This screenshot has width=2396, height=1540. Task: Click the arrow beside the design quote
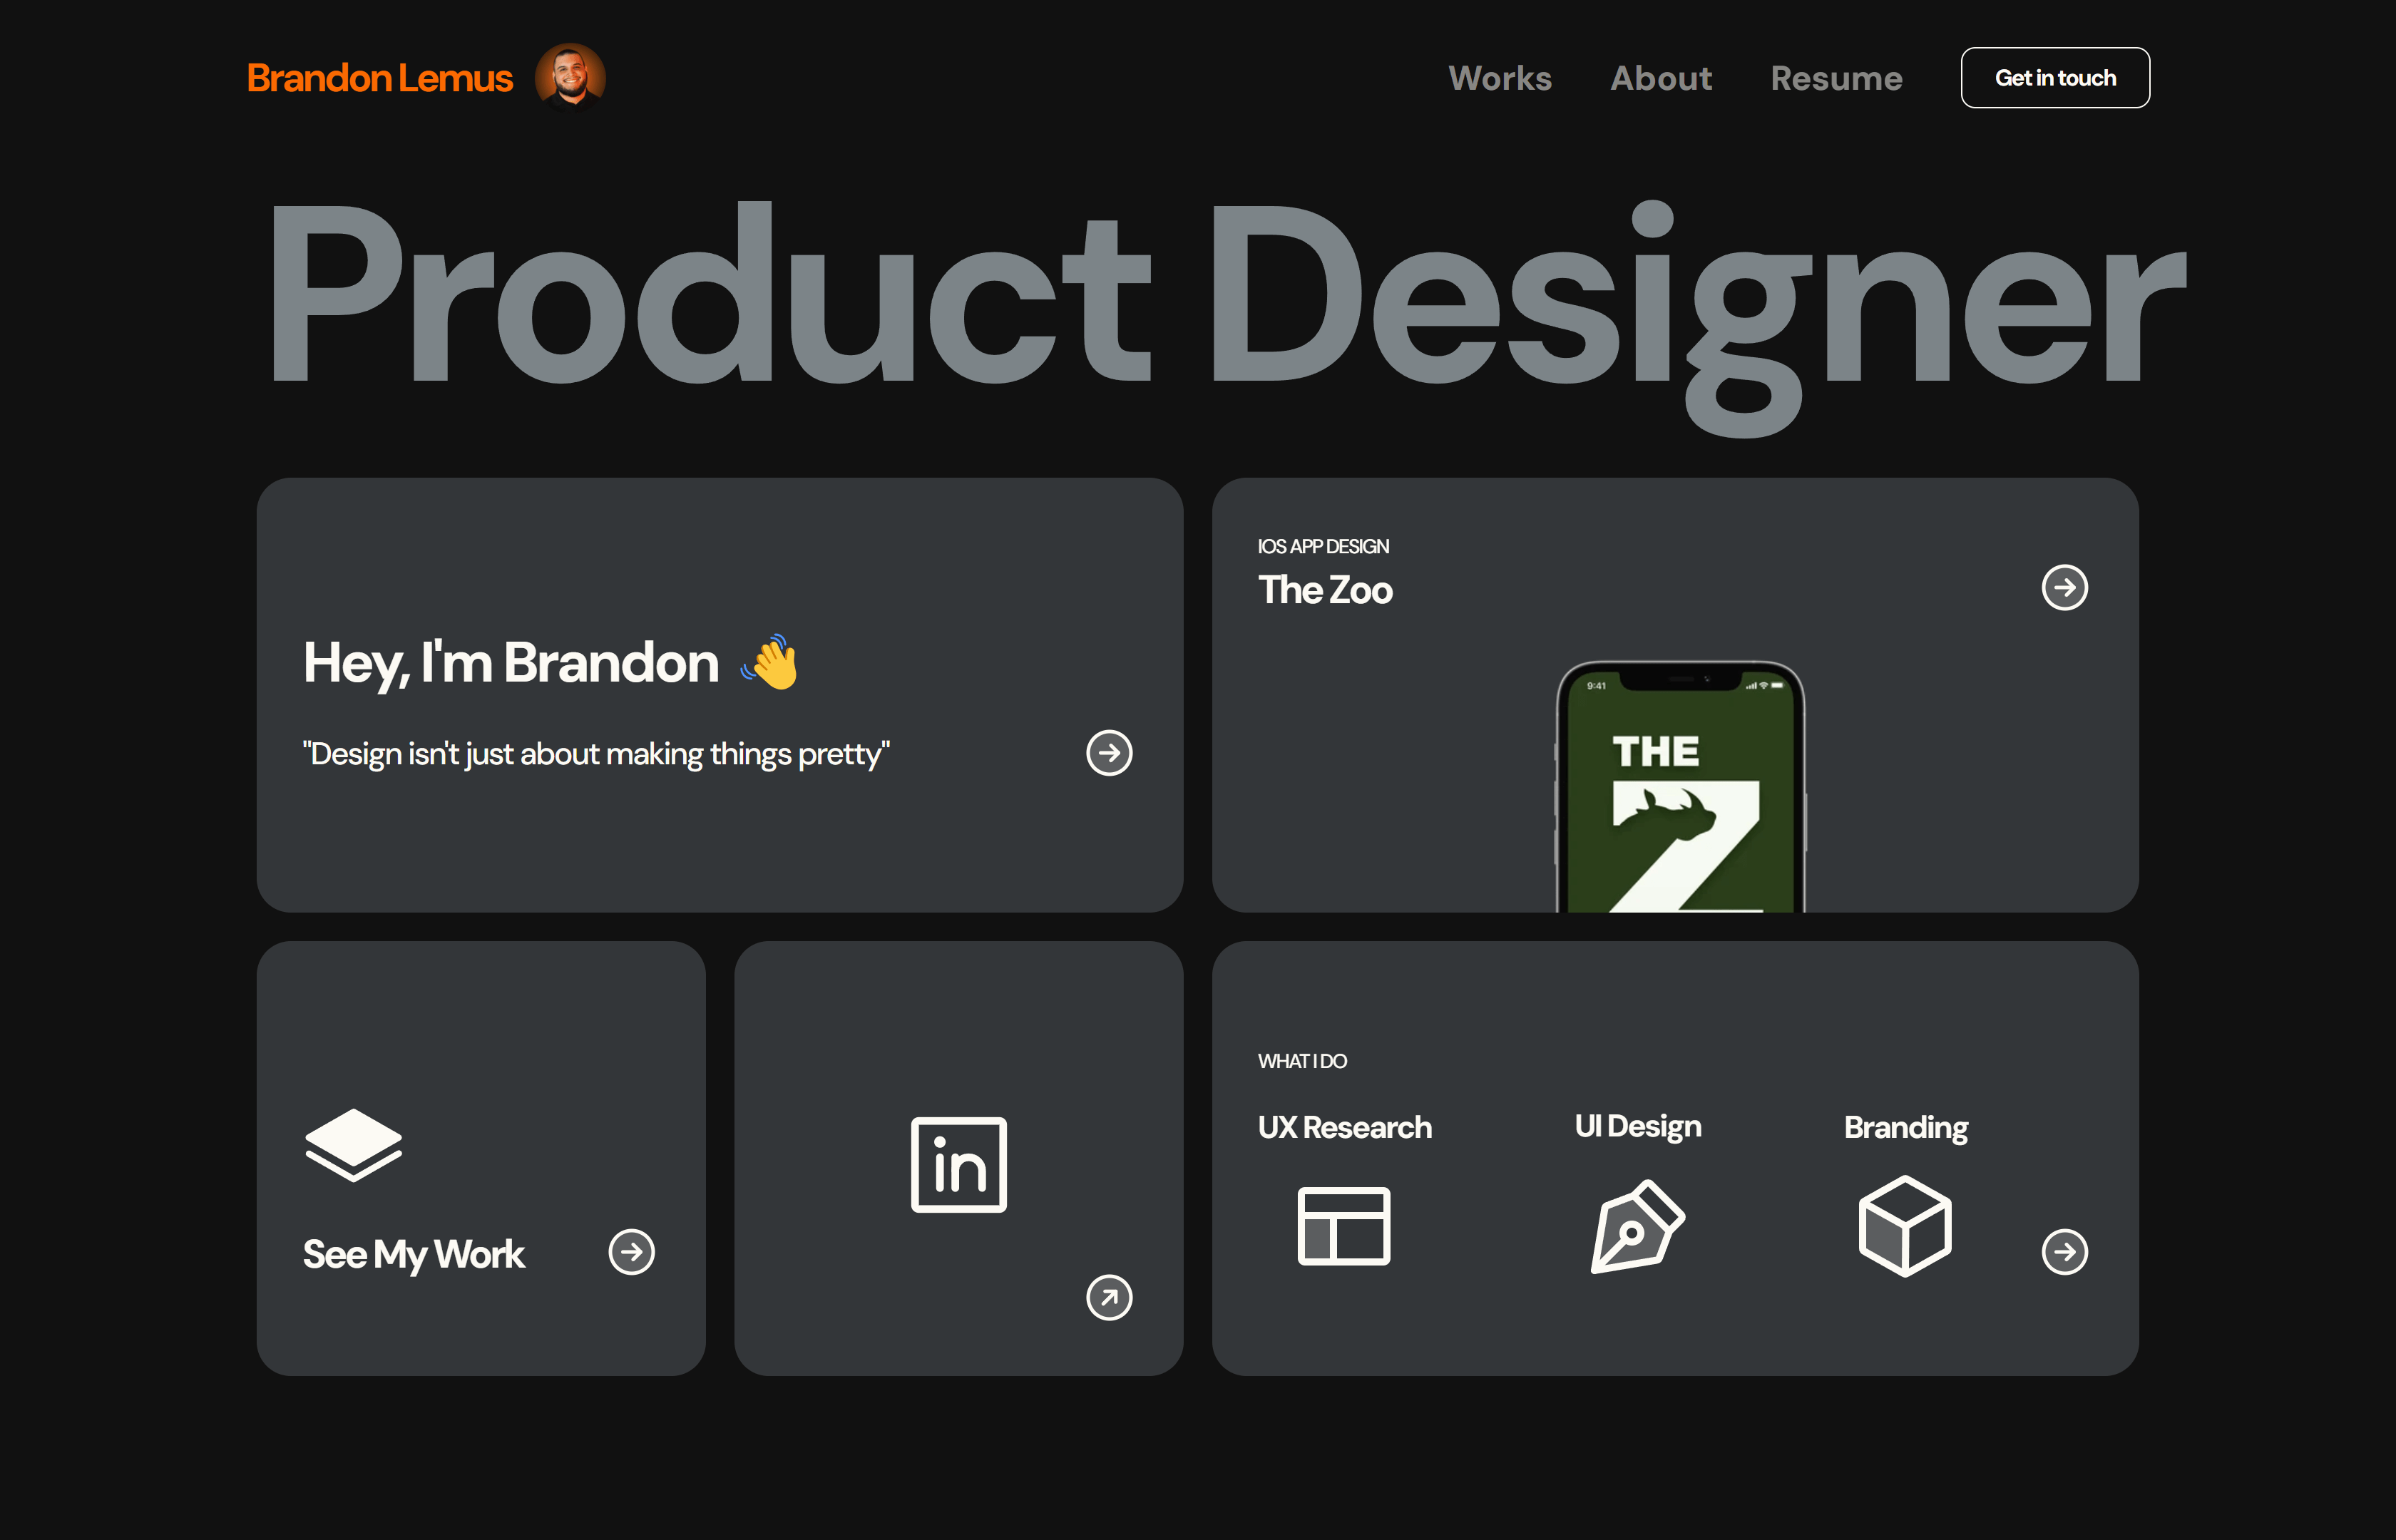(x=1109, y=753)
